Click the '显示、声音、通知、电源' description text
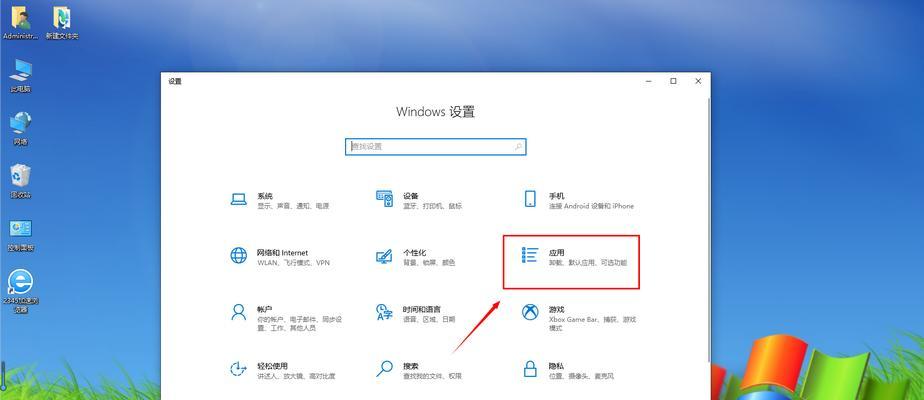Viewport: 924px width, 400px height. click(x=293, y=206)
